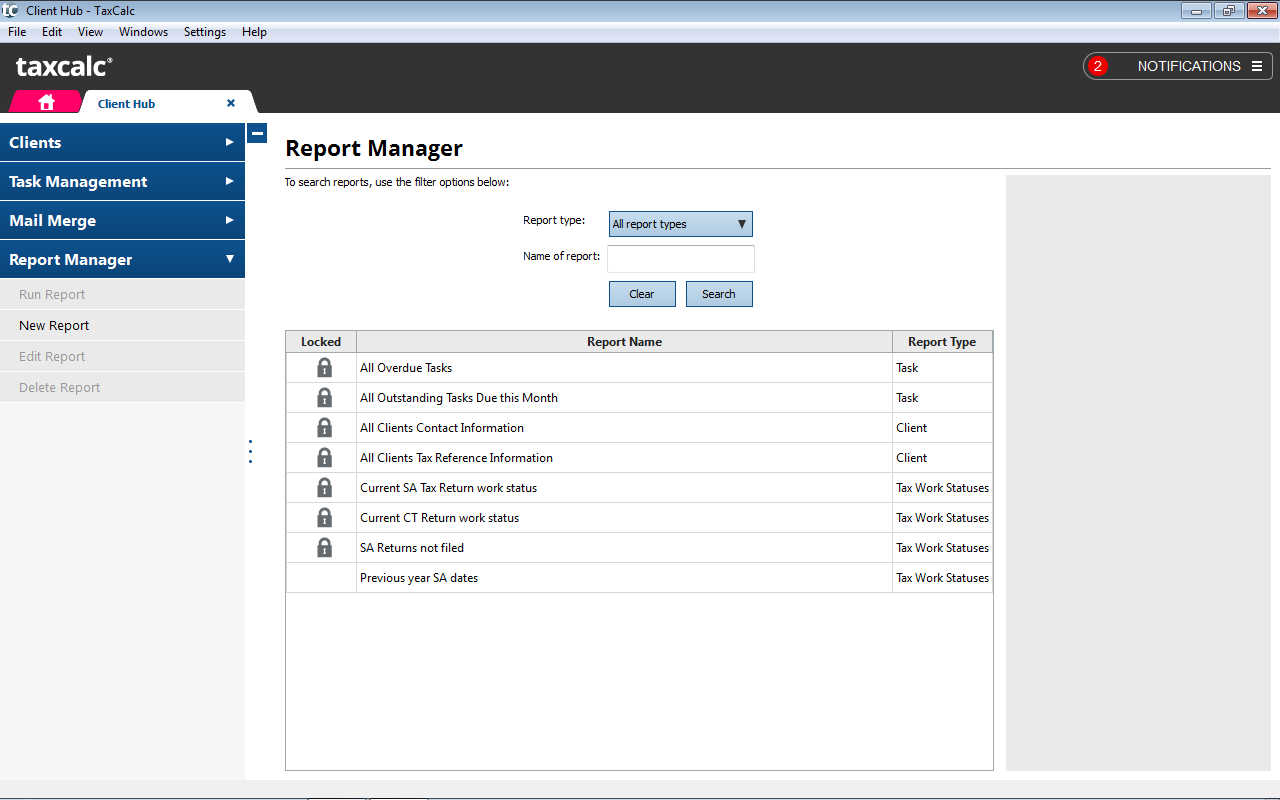
Task: Click Tax Work Statuses for Previous year SA dates
Action: tap(942, 578)
